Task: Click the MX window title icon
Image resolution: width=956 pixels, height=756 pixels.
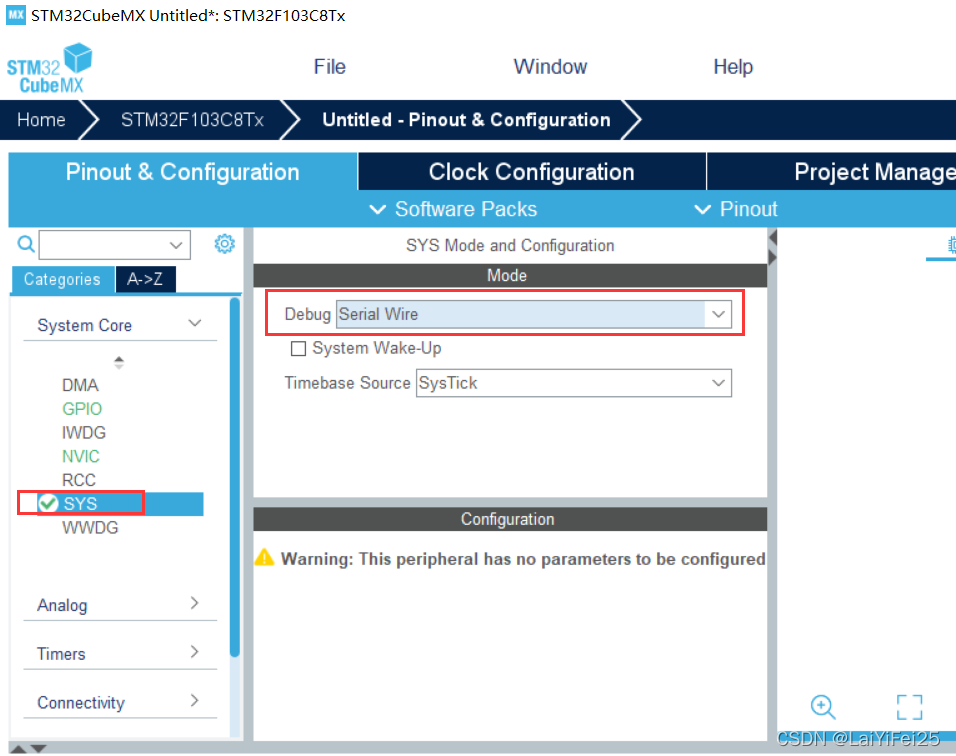Action: pyautogui.click(x=16, y=15)
